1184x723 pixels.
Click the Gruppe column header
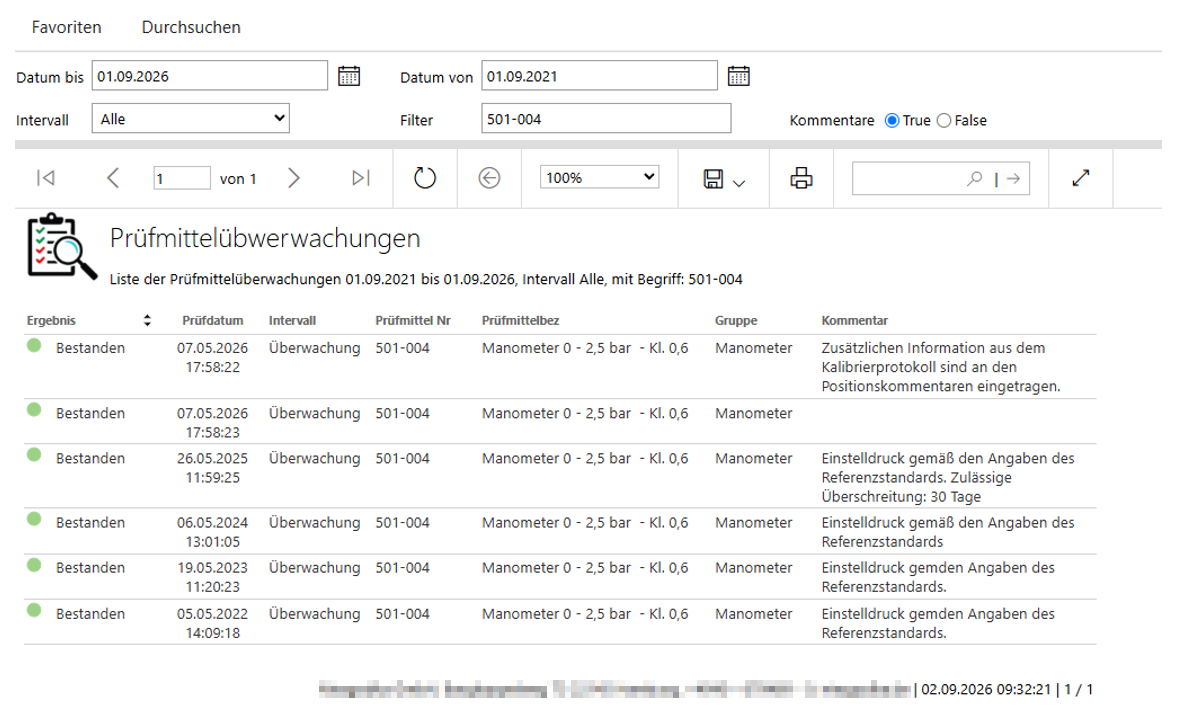[736, 320]
